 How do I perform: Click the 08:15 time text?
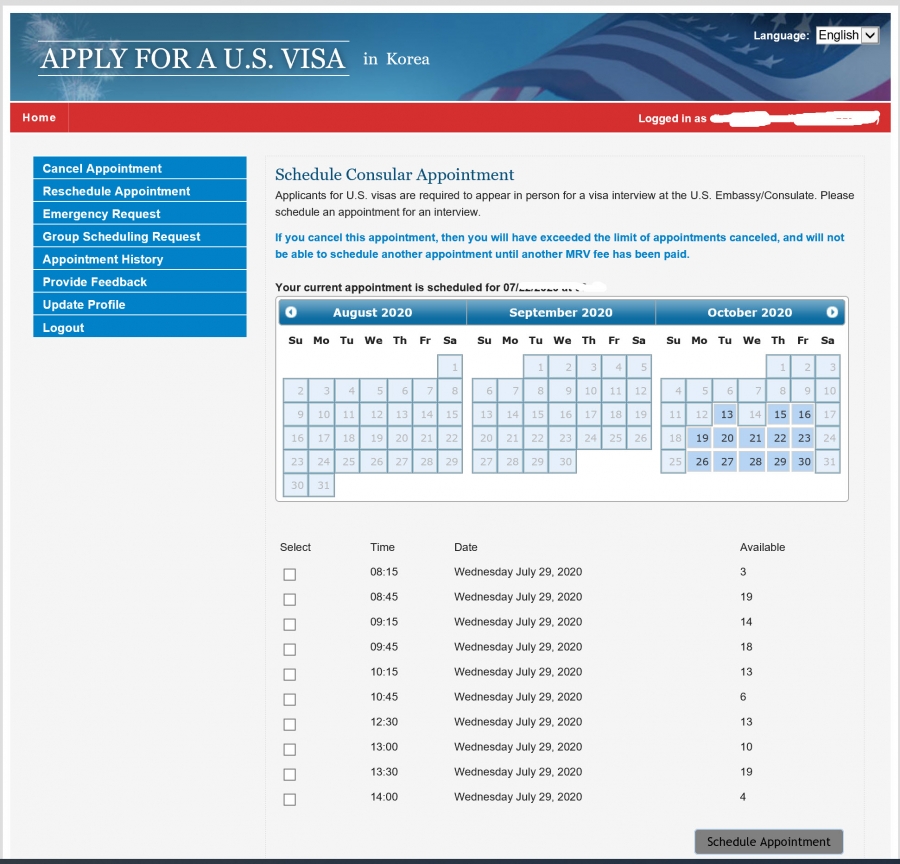(x=384, y=572)
